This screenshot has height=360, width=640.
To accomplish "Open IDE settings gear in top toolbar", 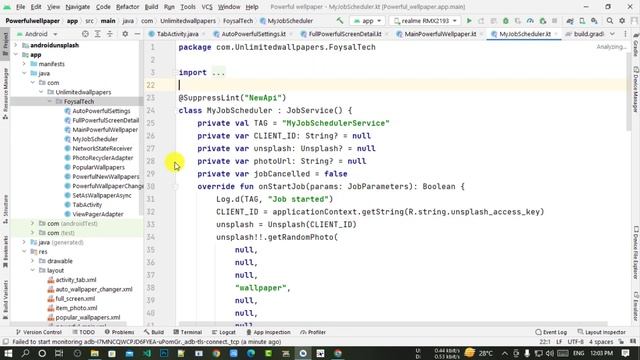I will [x=622, y=20].
